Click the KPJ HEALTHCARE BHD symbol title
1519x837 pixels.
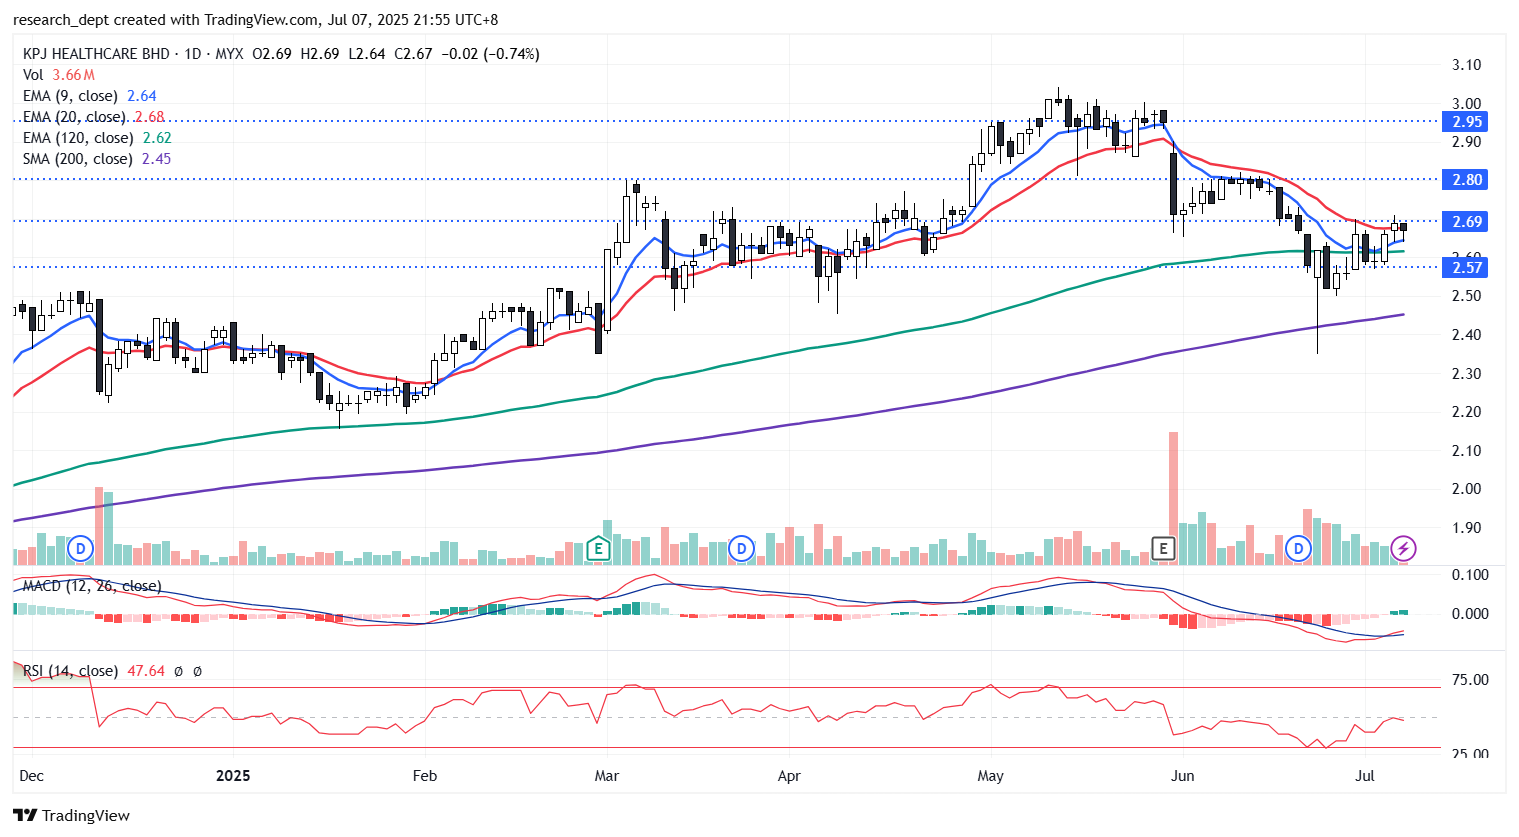(96, 54)
